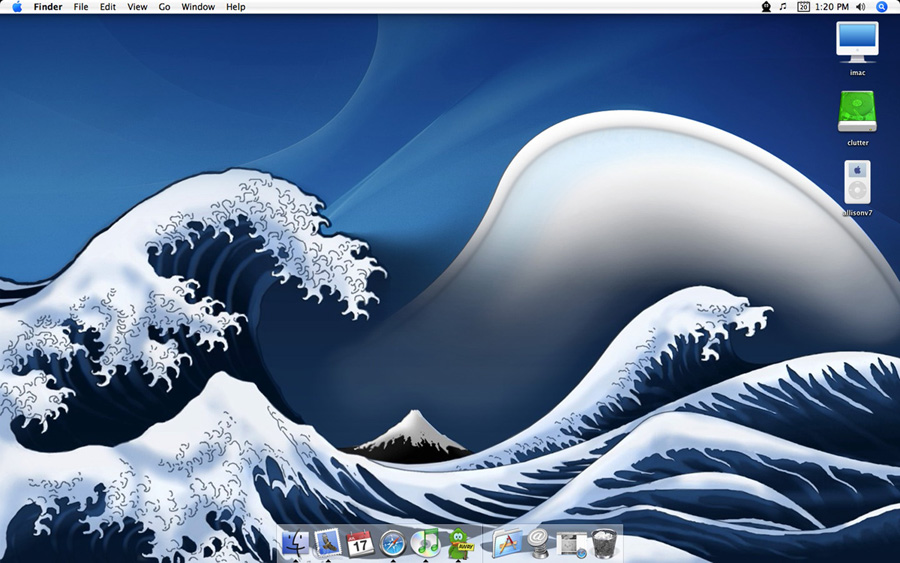Click the clutter drive label text
This screenshot has height=563, width=900.
(858, 143)
